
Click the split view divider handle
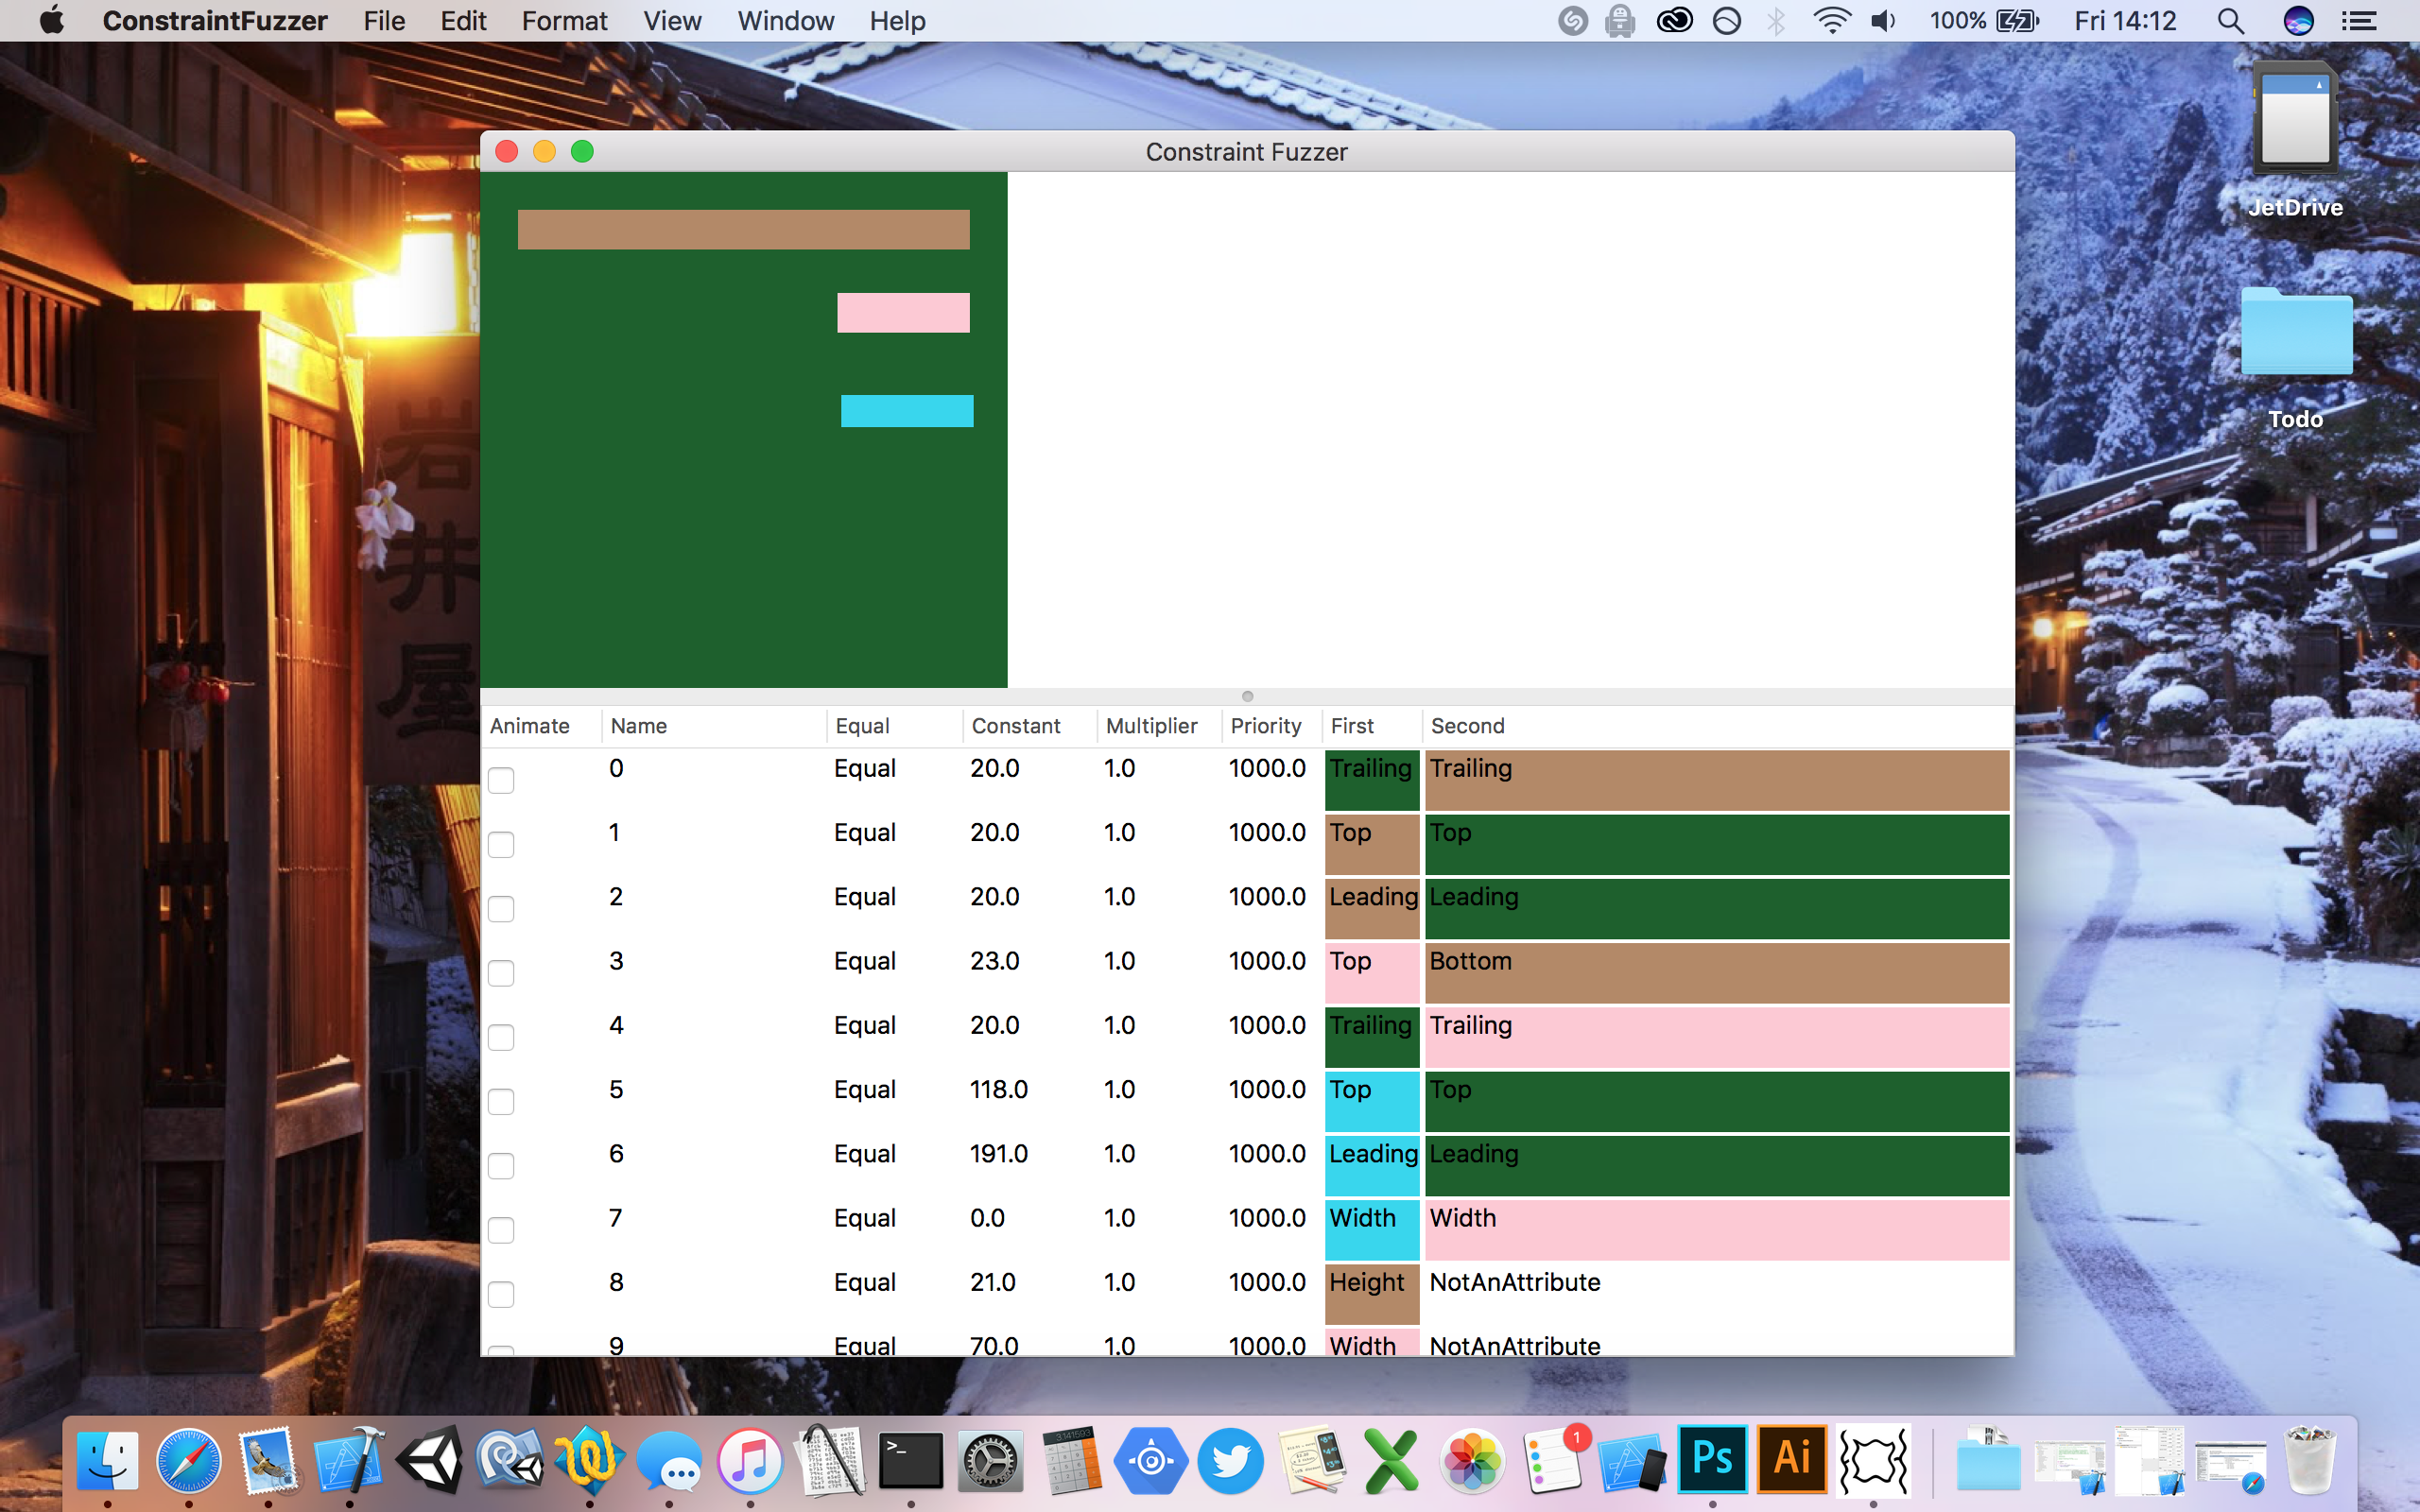[1247, 696]
